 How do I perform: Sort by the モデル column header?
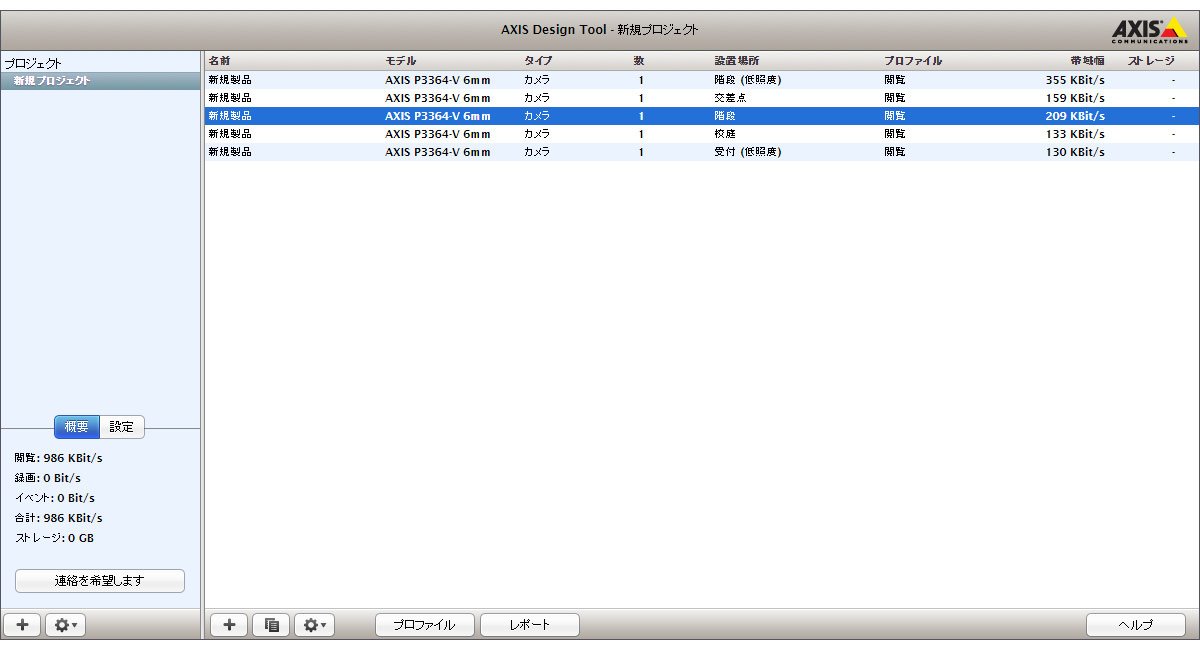click(x=401, y=61)
